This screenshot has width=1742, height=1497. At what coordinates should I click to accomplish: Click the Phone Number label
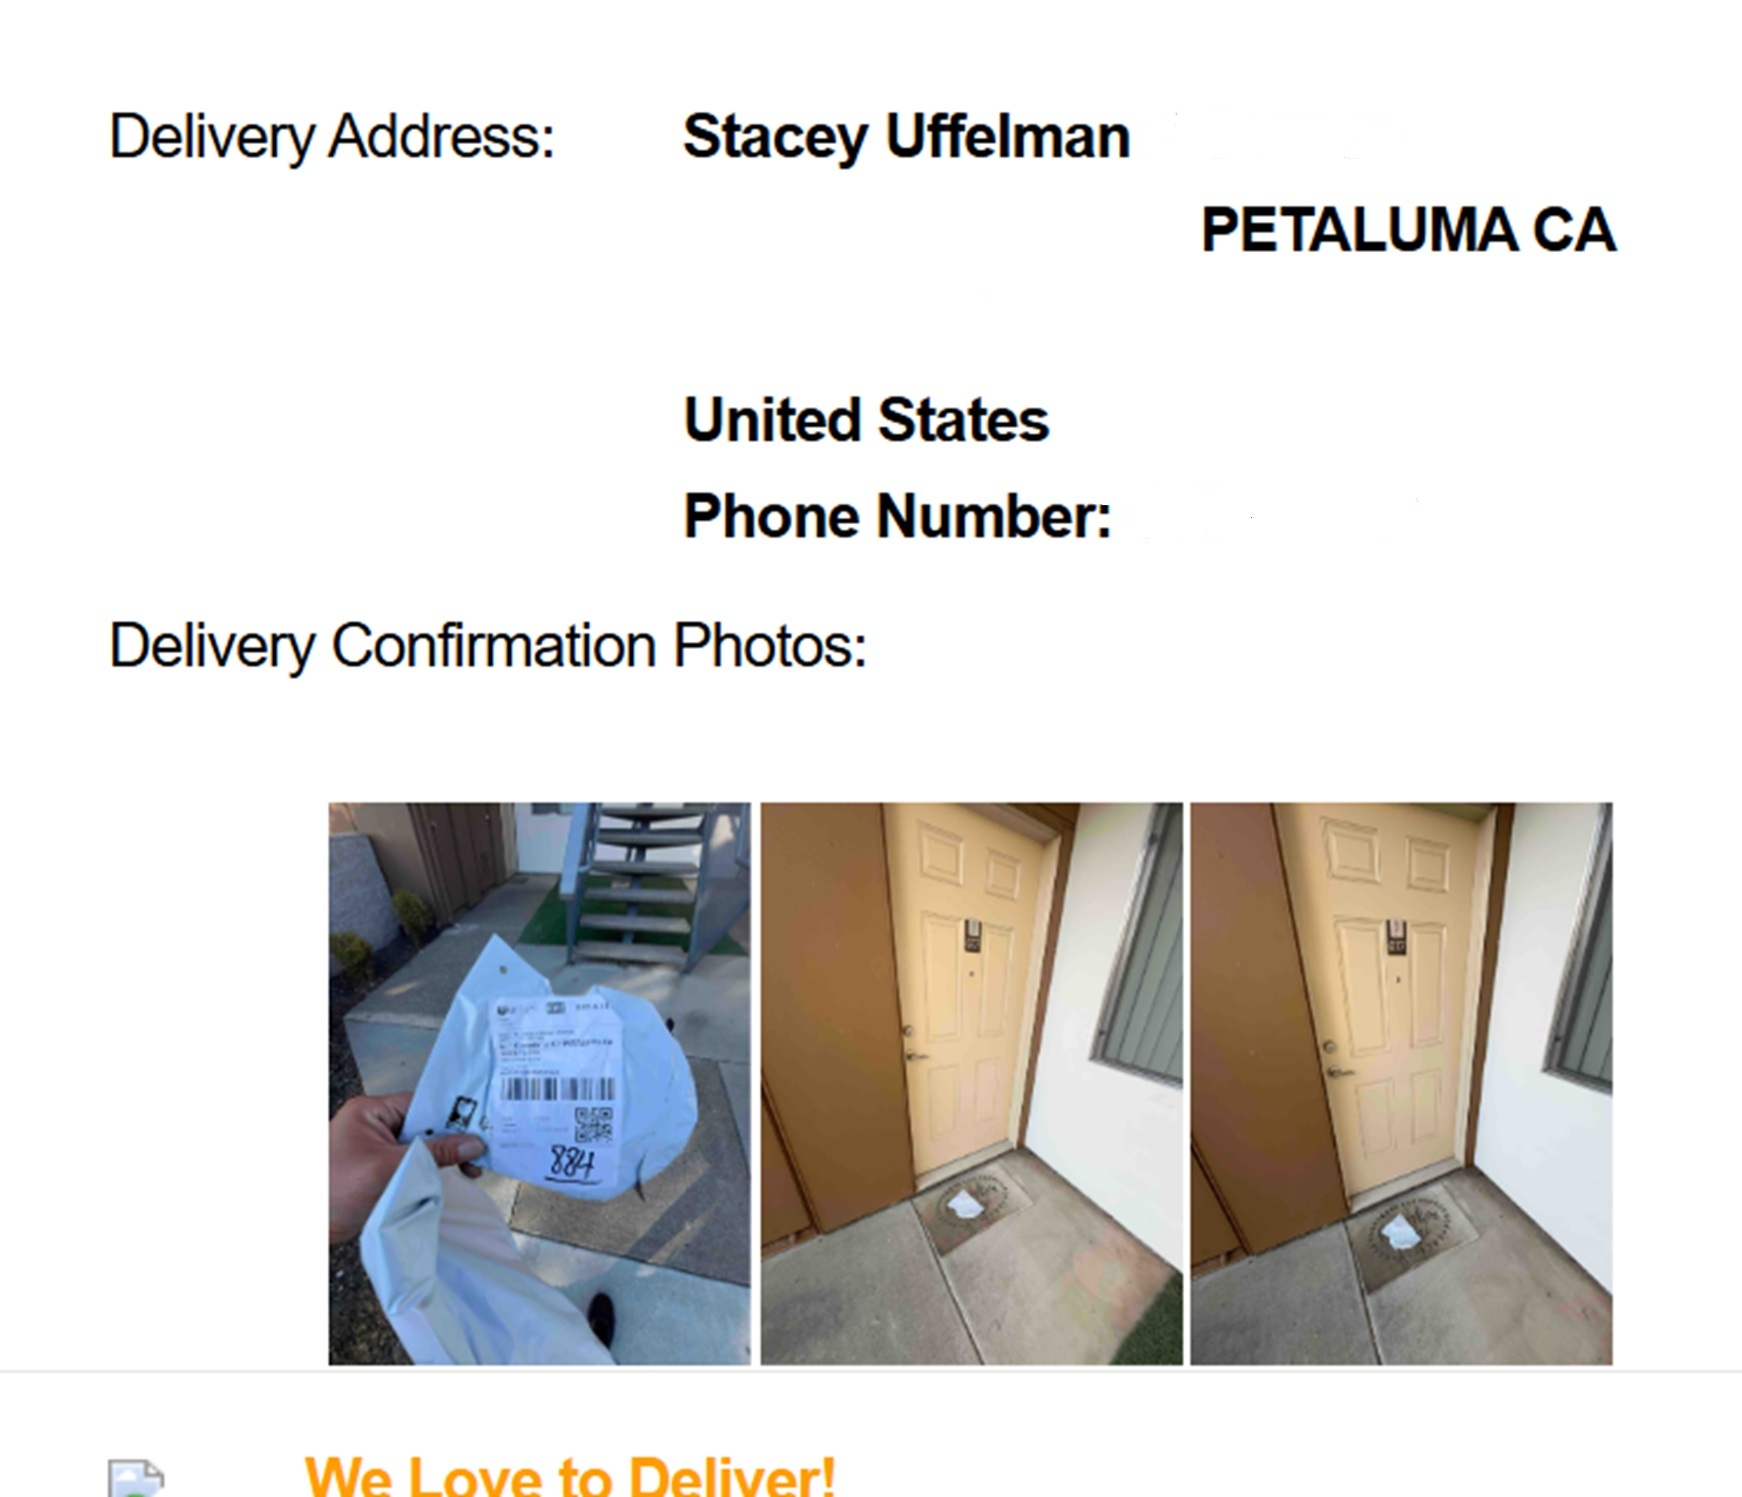[897, 516]
